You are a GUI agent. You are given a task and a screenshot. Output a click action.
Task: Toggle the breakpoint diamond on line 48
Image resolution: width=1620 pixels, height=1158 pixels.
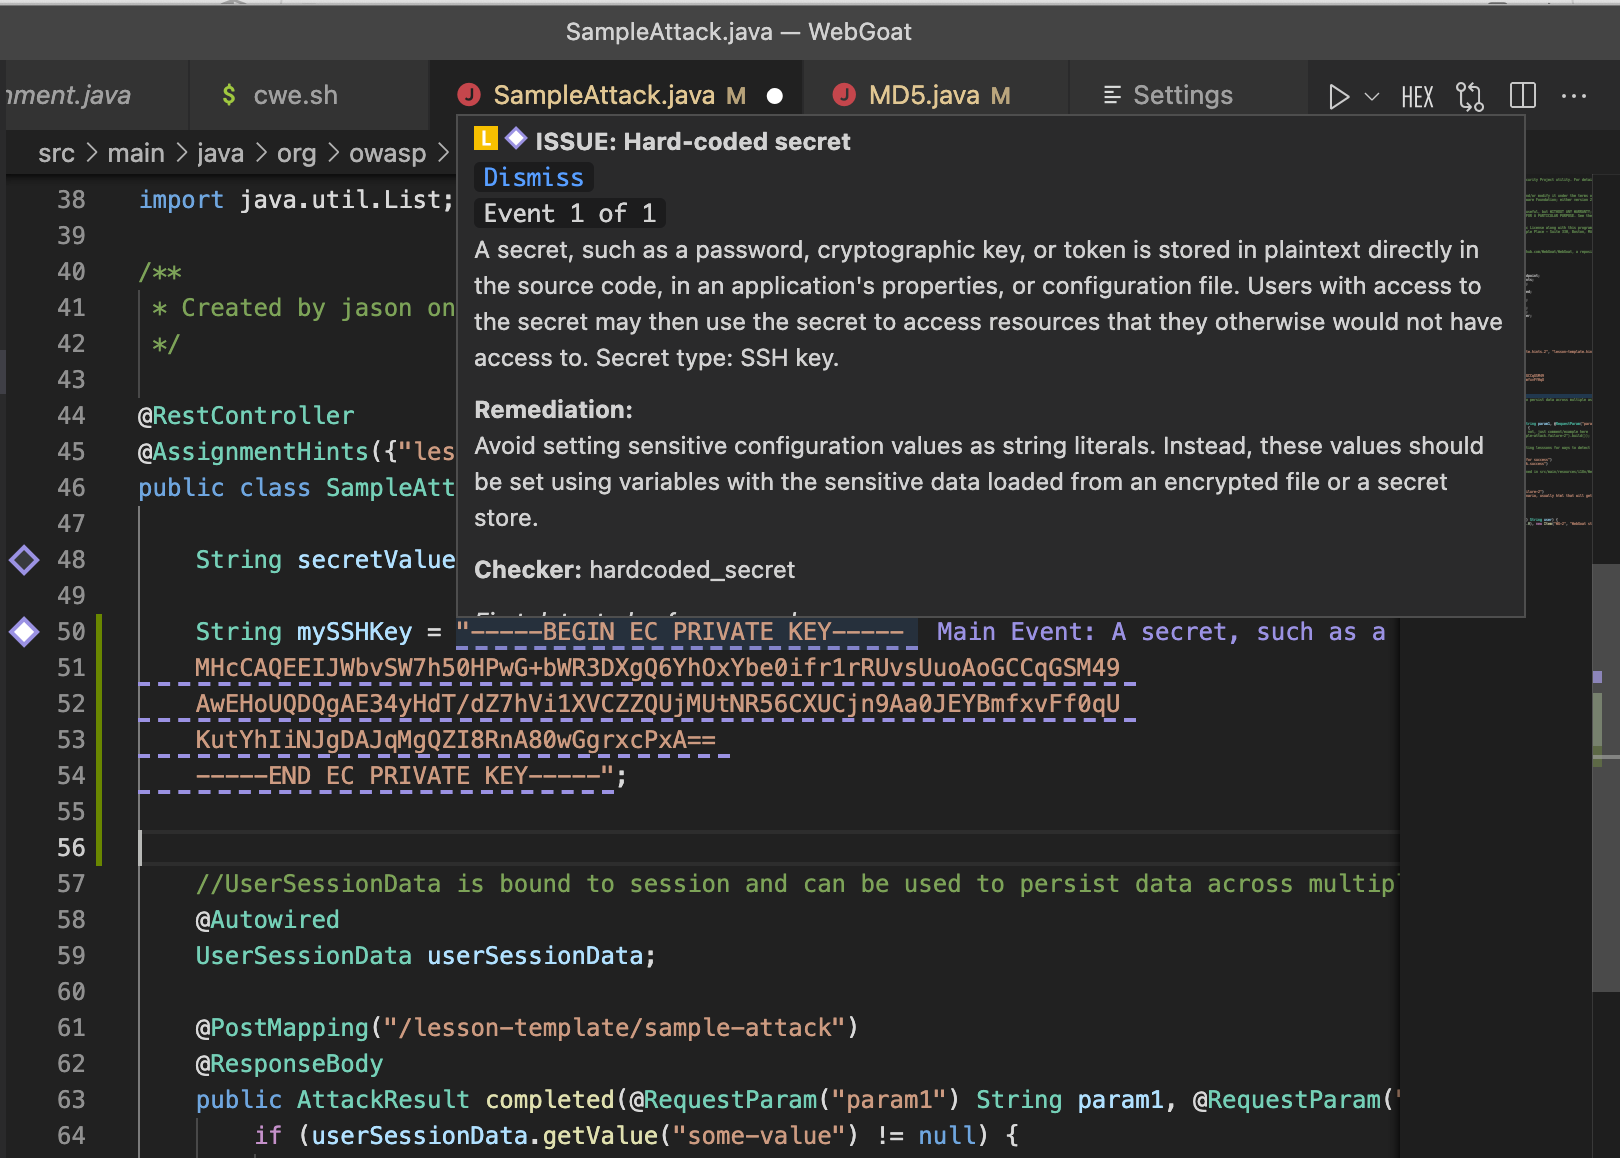(23, 560)
